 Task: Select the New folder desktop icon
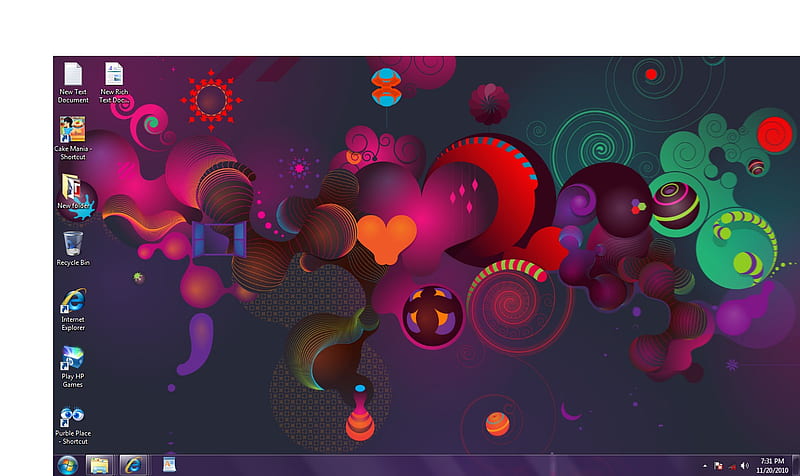pos(72,191)
